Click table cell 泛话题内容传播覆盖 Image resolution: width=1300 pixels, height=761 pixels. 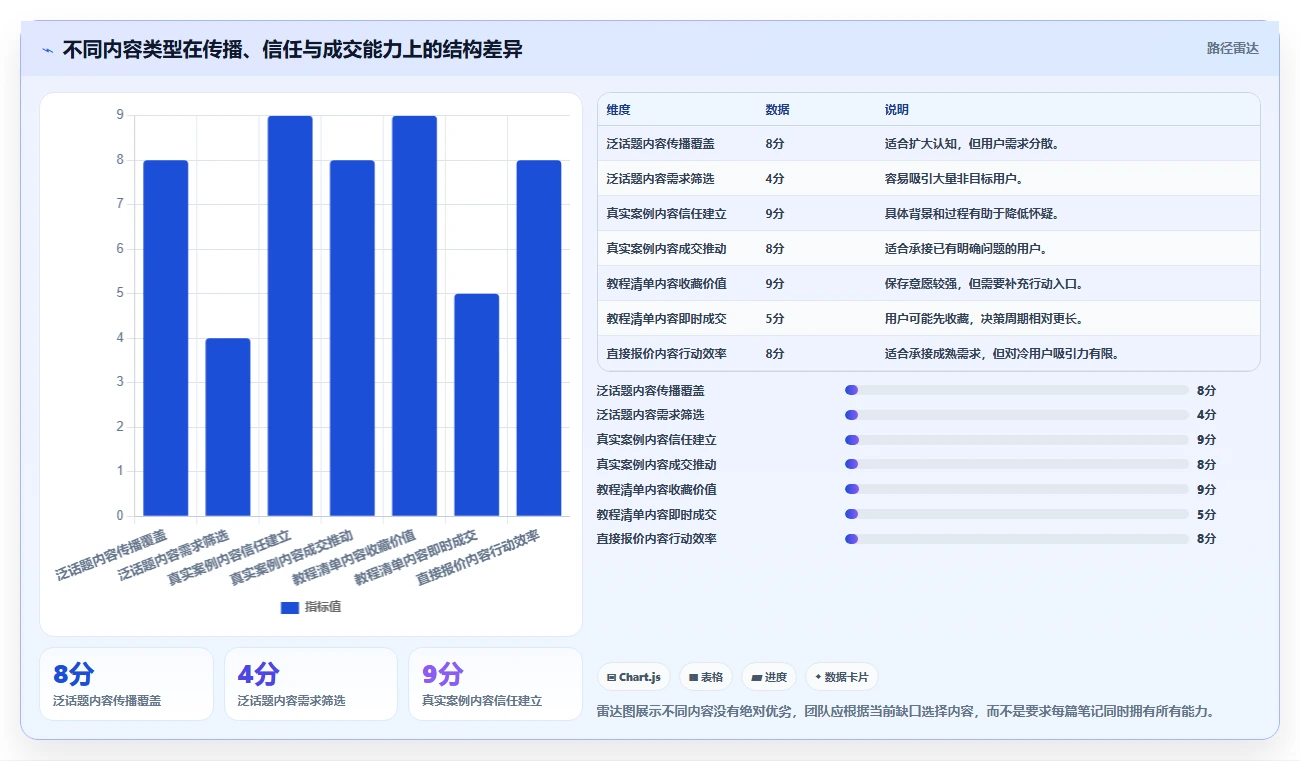660,144
